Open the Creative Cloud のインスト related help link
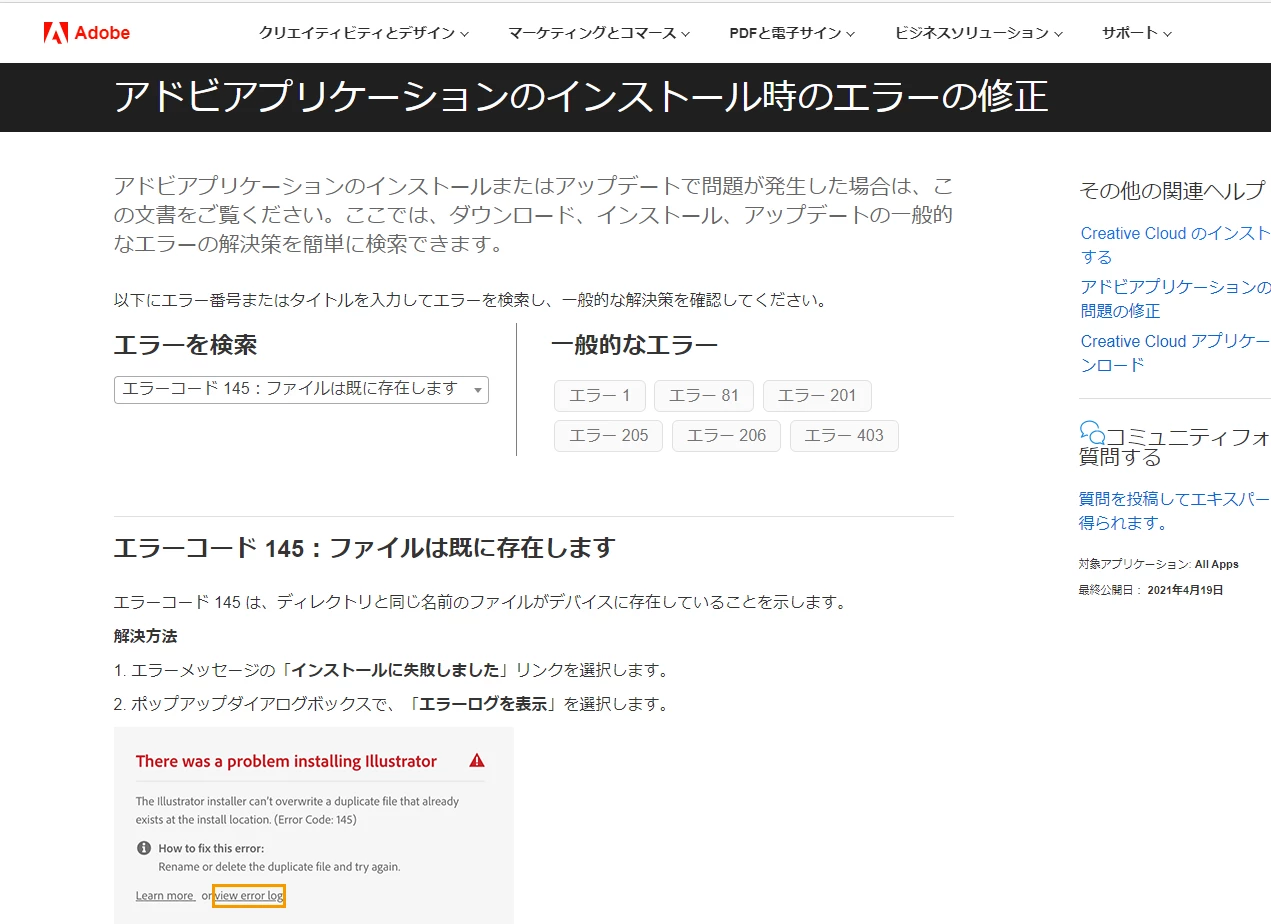 tap(1175, 245)
